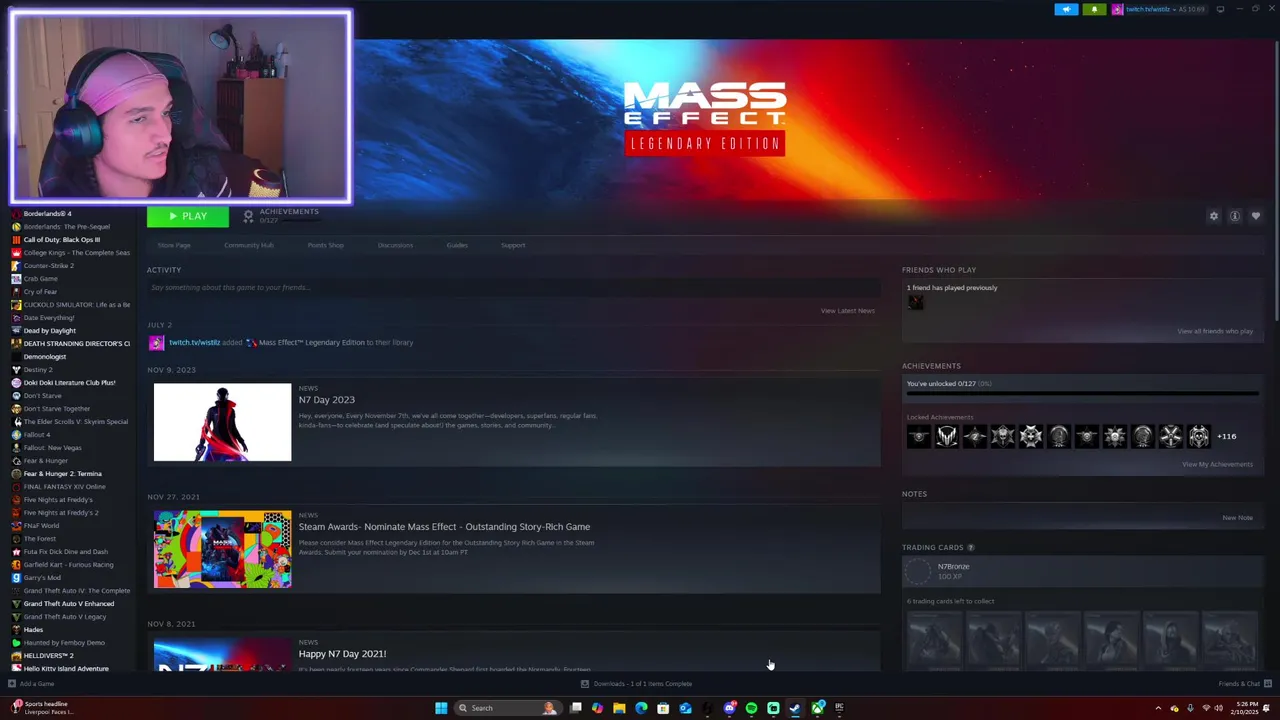1280x720 pixels.
Task: Open +116 more locked achievements
Action: tap(1227, 436)
